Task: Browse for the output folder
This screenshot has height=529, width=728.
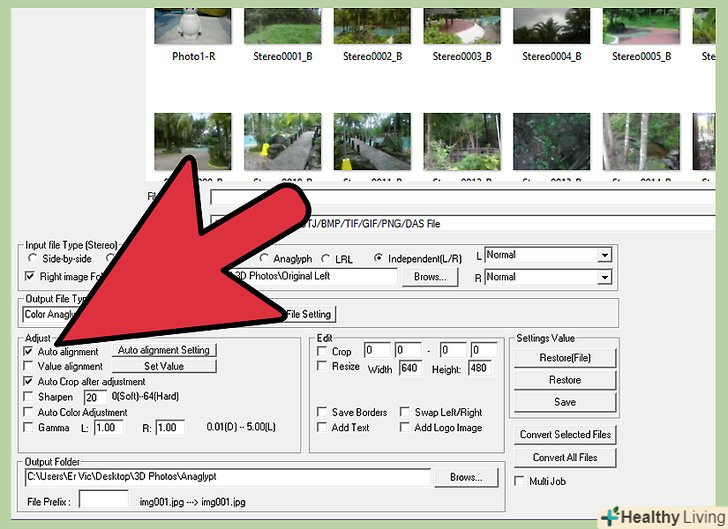Action: [x=466, y=477]
